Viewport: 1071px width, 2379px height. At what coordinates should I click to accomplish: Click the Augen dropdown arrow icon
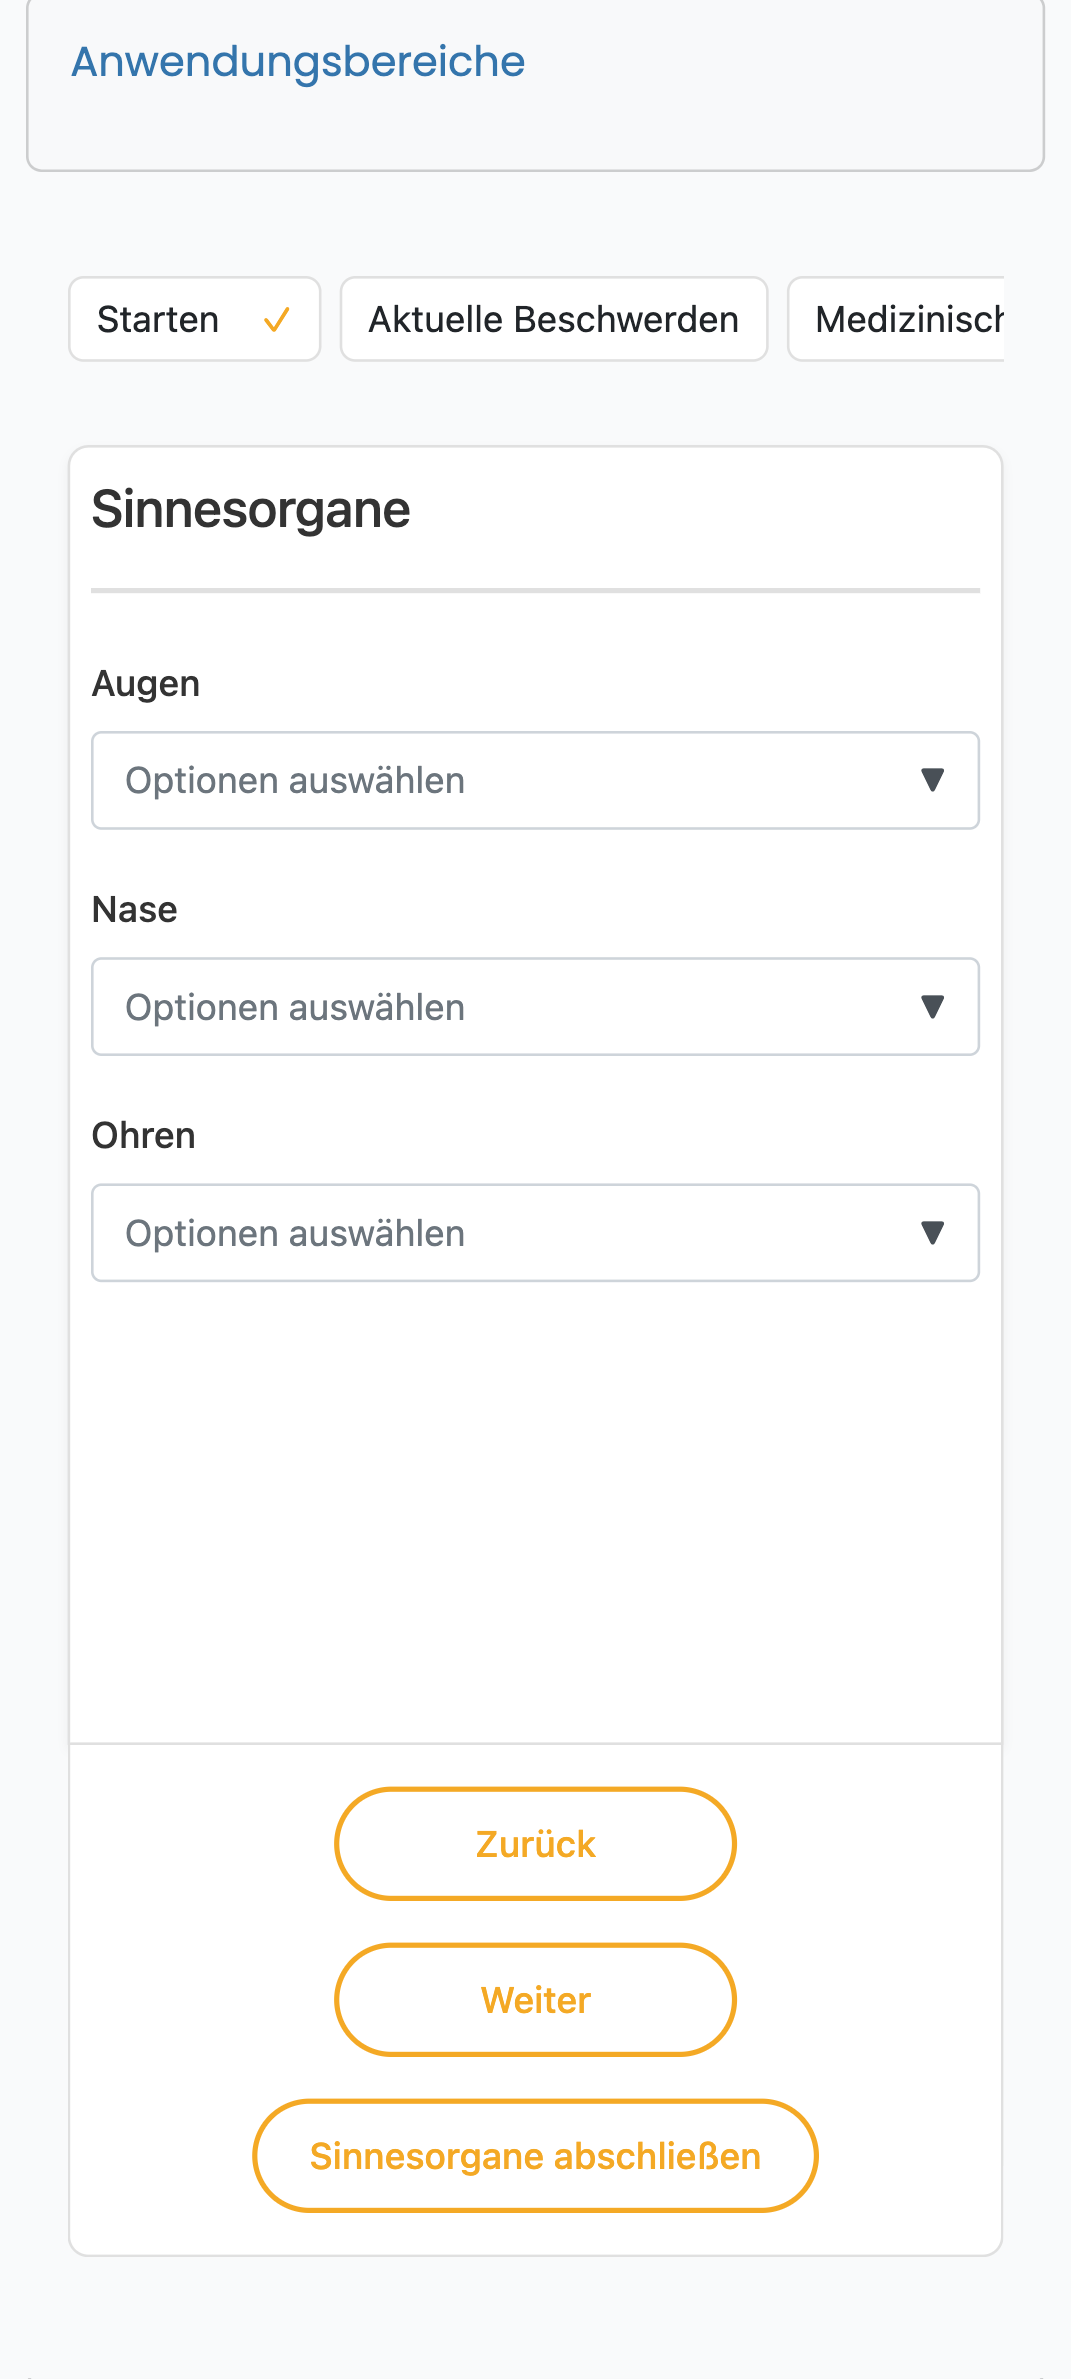tap(932, 780)
